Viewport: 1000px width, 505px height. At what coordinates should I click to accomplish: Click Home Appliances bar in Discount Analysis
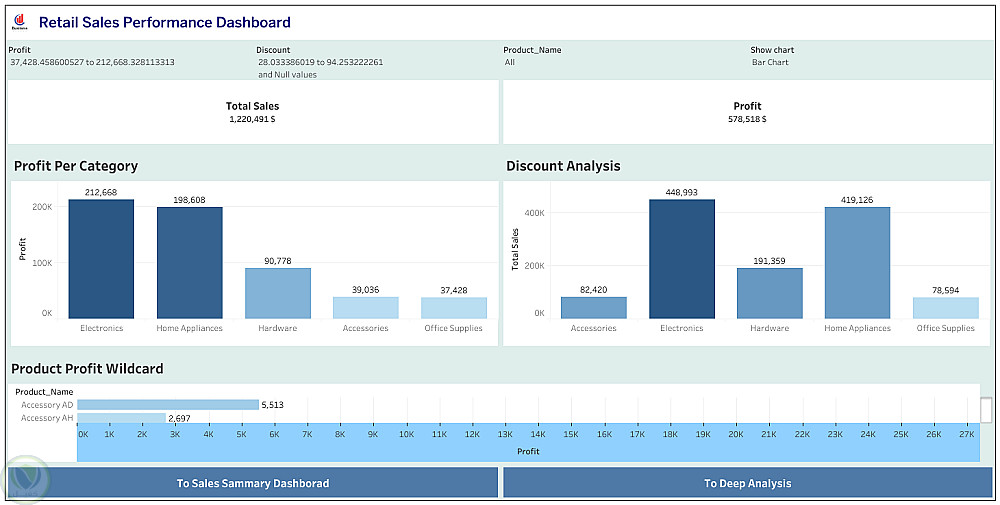click(857, 263)
